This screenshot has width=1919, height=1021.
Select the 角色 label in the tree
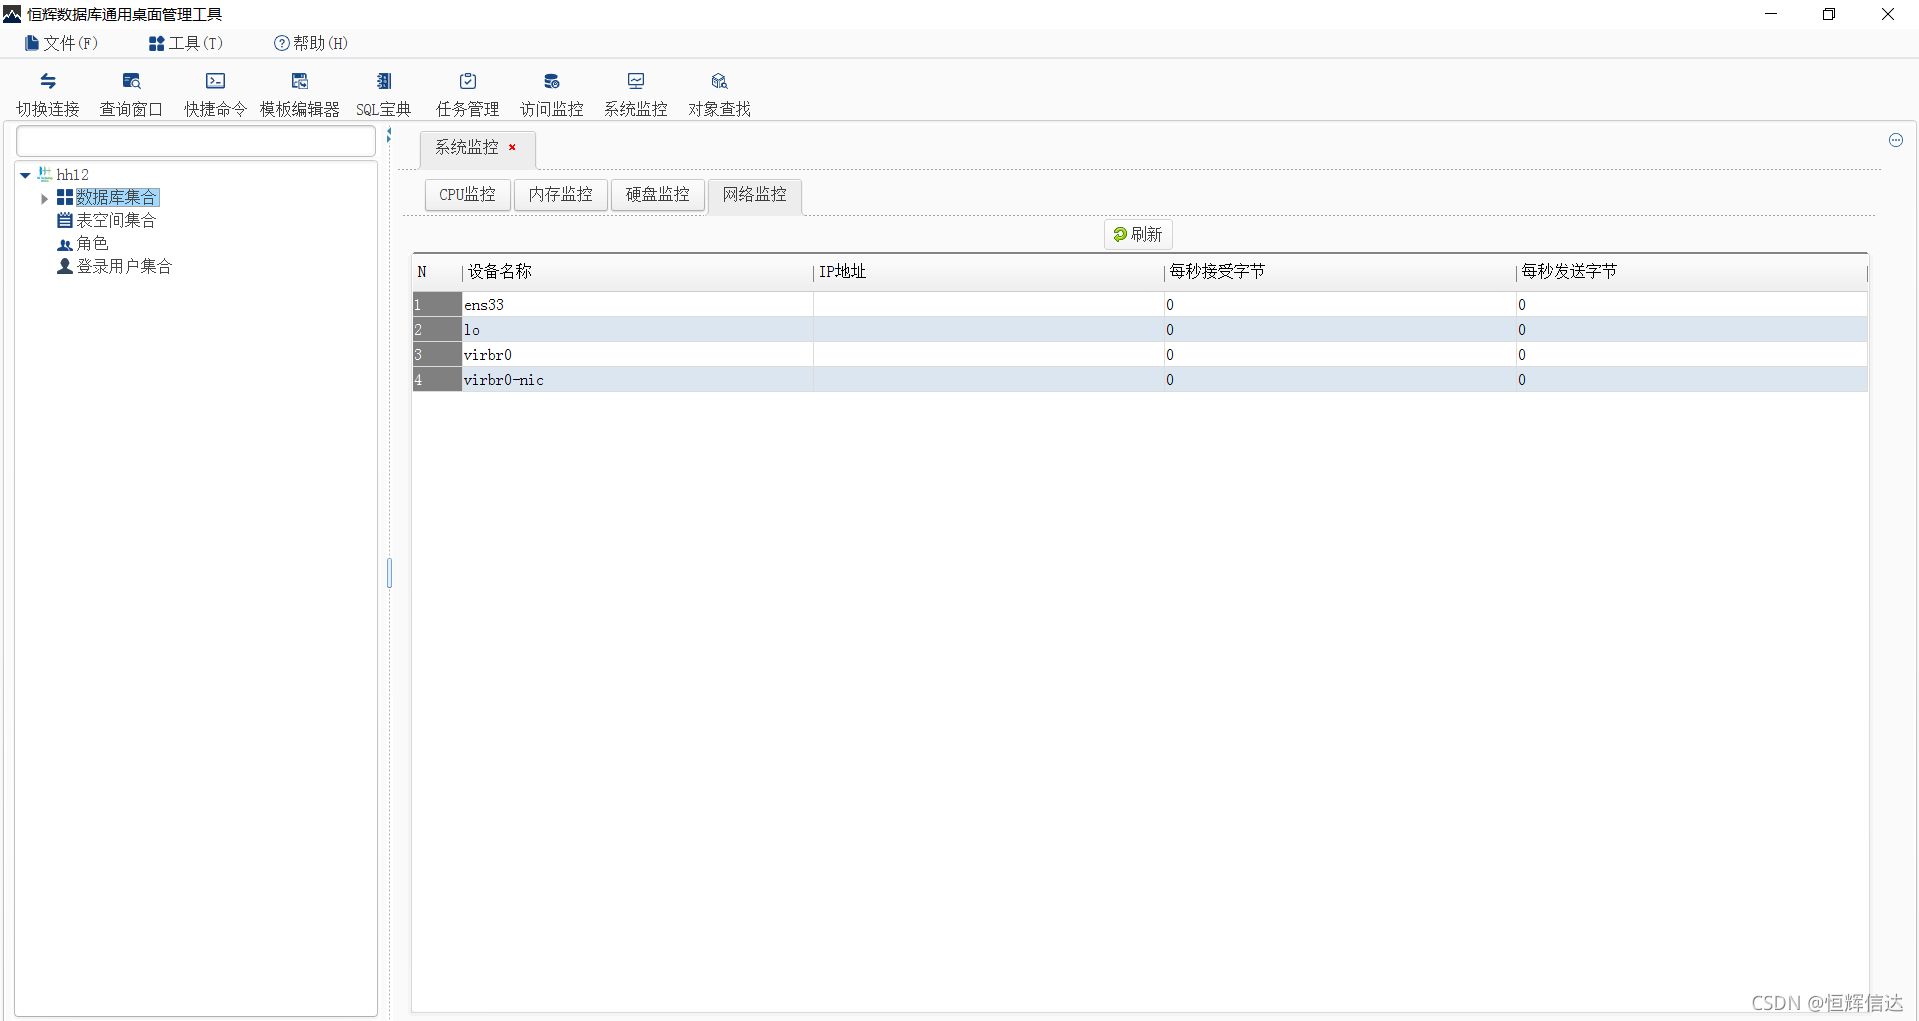(92, 243)
